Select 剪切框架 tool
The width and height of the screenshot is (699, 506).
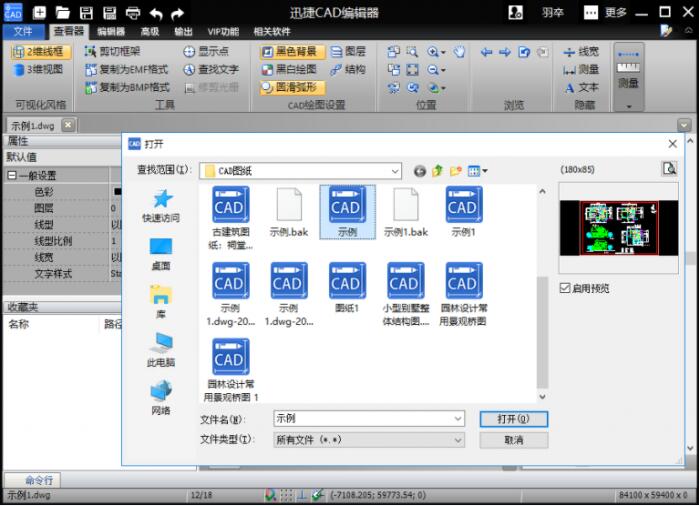click(x=112, y=51)
